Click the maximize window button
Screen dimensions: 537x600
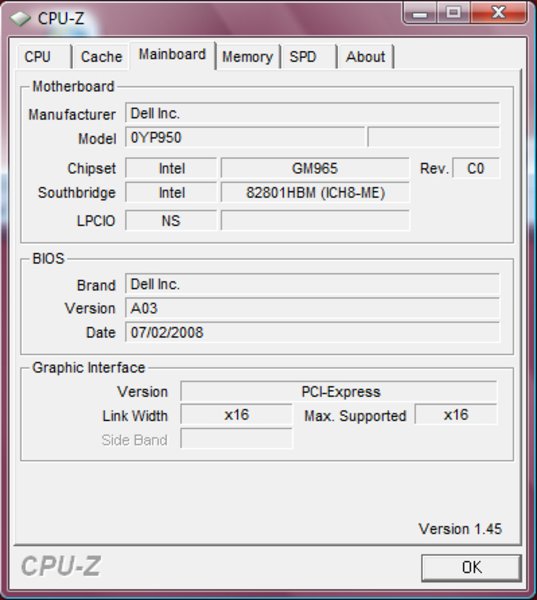tap(454, 14)
